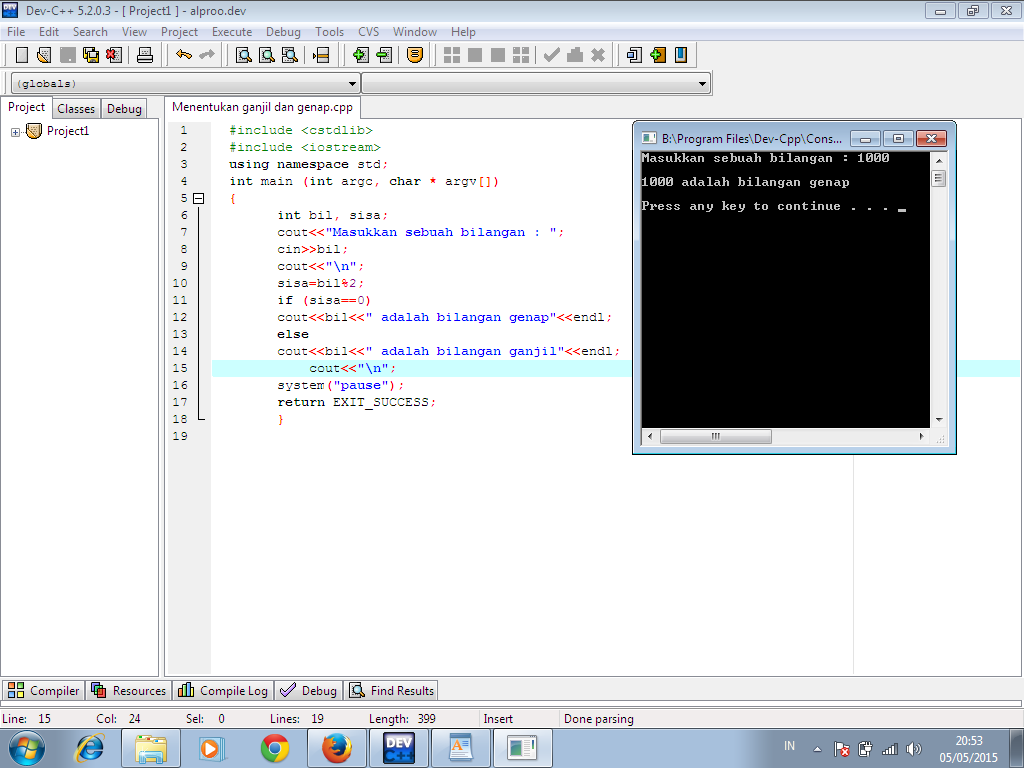Screen dimensions: 1024x768
Task: Show the Find Results panel tab
Action: click(392, 690)
